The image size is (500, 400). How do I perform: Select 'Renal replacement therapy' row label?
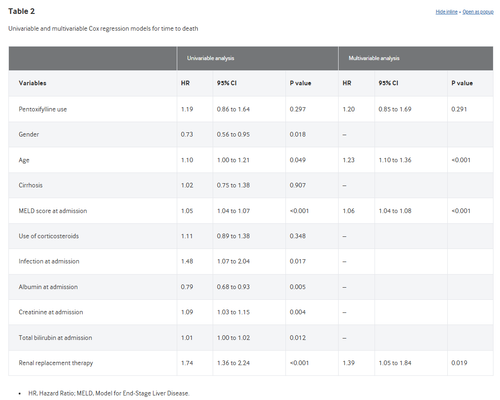coord(56,363)
